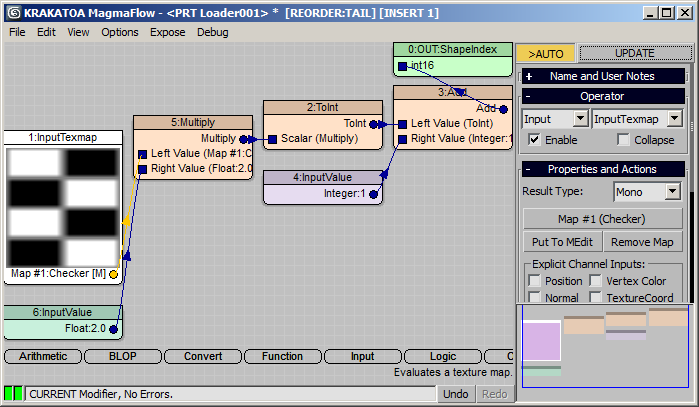Viewport: 699px width, 407px height.
Task: Open the Result Type Mono dropdown
Action: coord(672,192)
